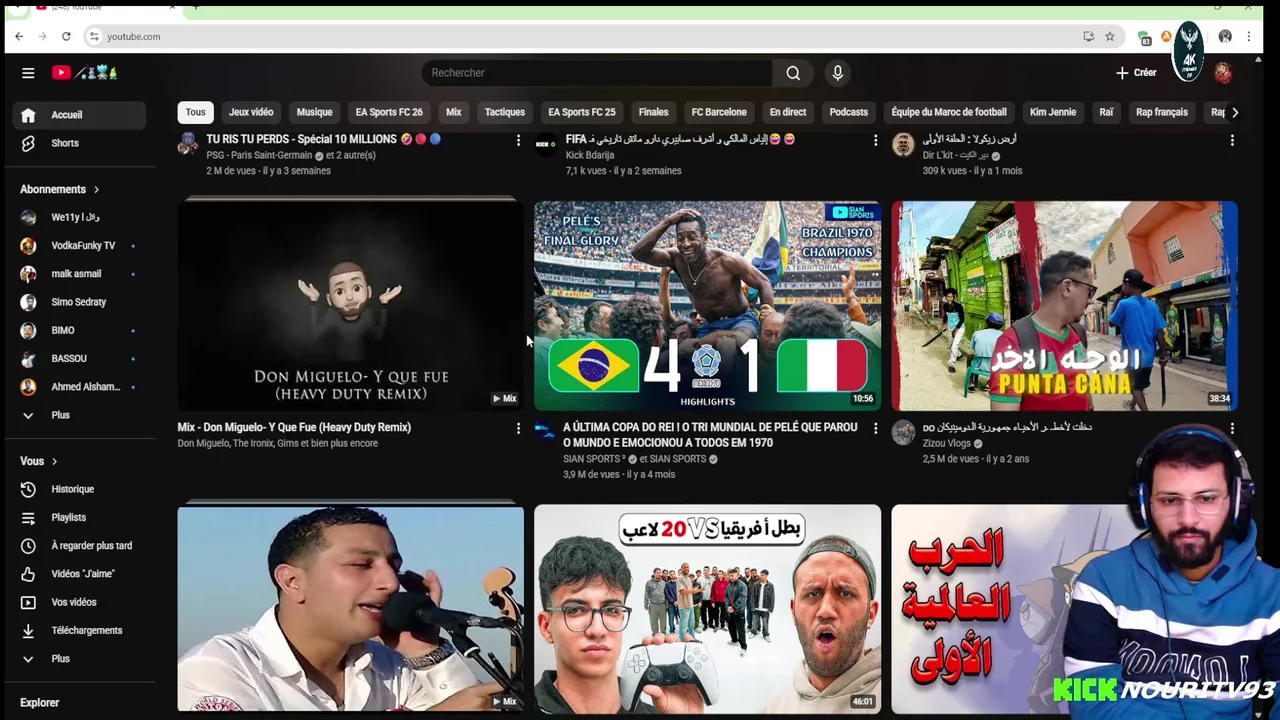Select the Rap français chip
Screen dimensions: 1280x720
[1162, 112]
